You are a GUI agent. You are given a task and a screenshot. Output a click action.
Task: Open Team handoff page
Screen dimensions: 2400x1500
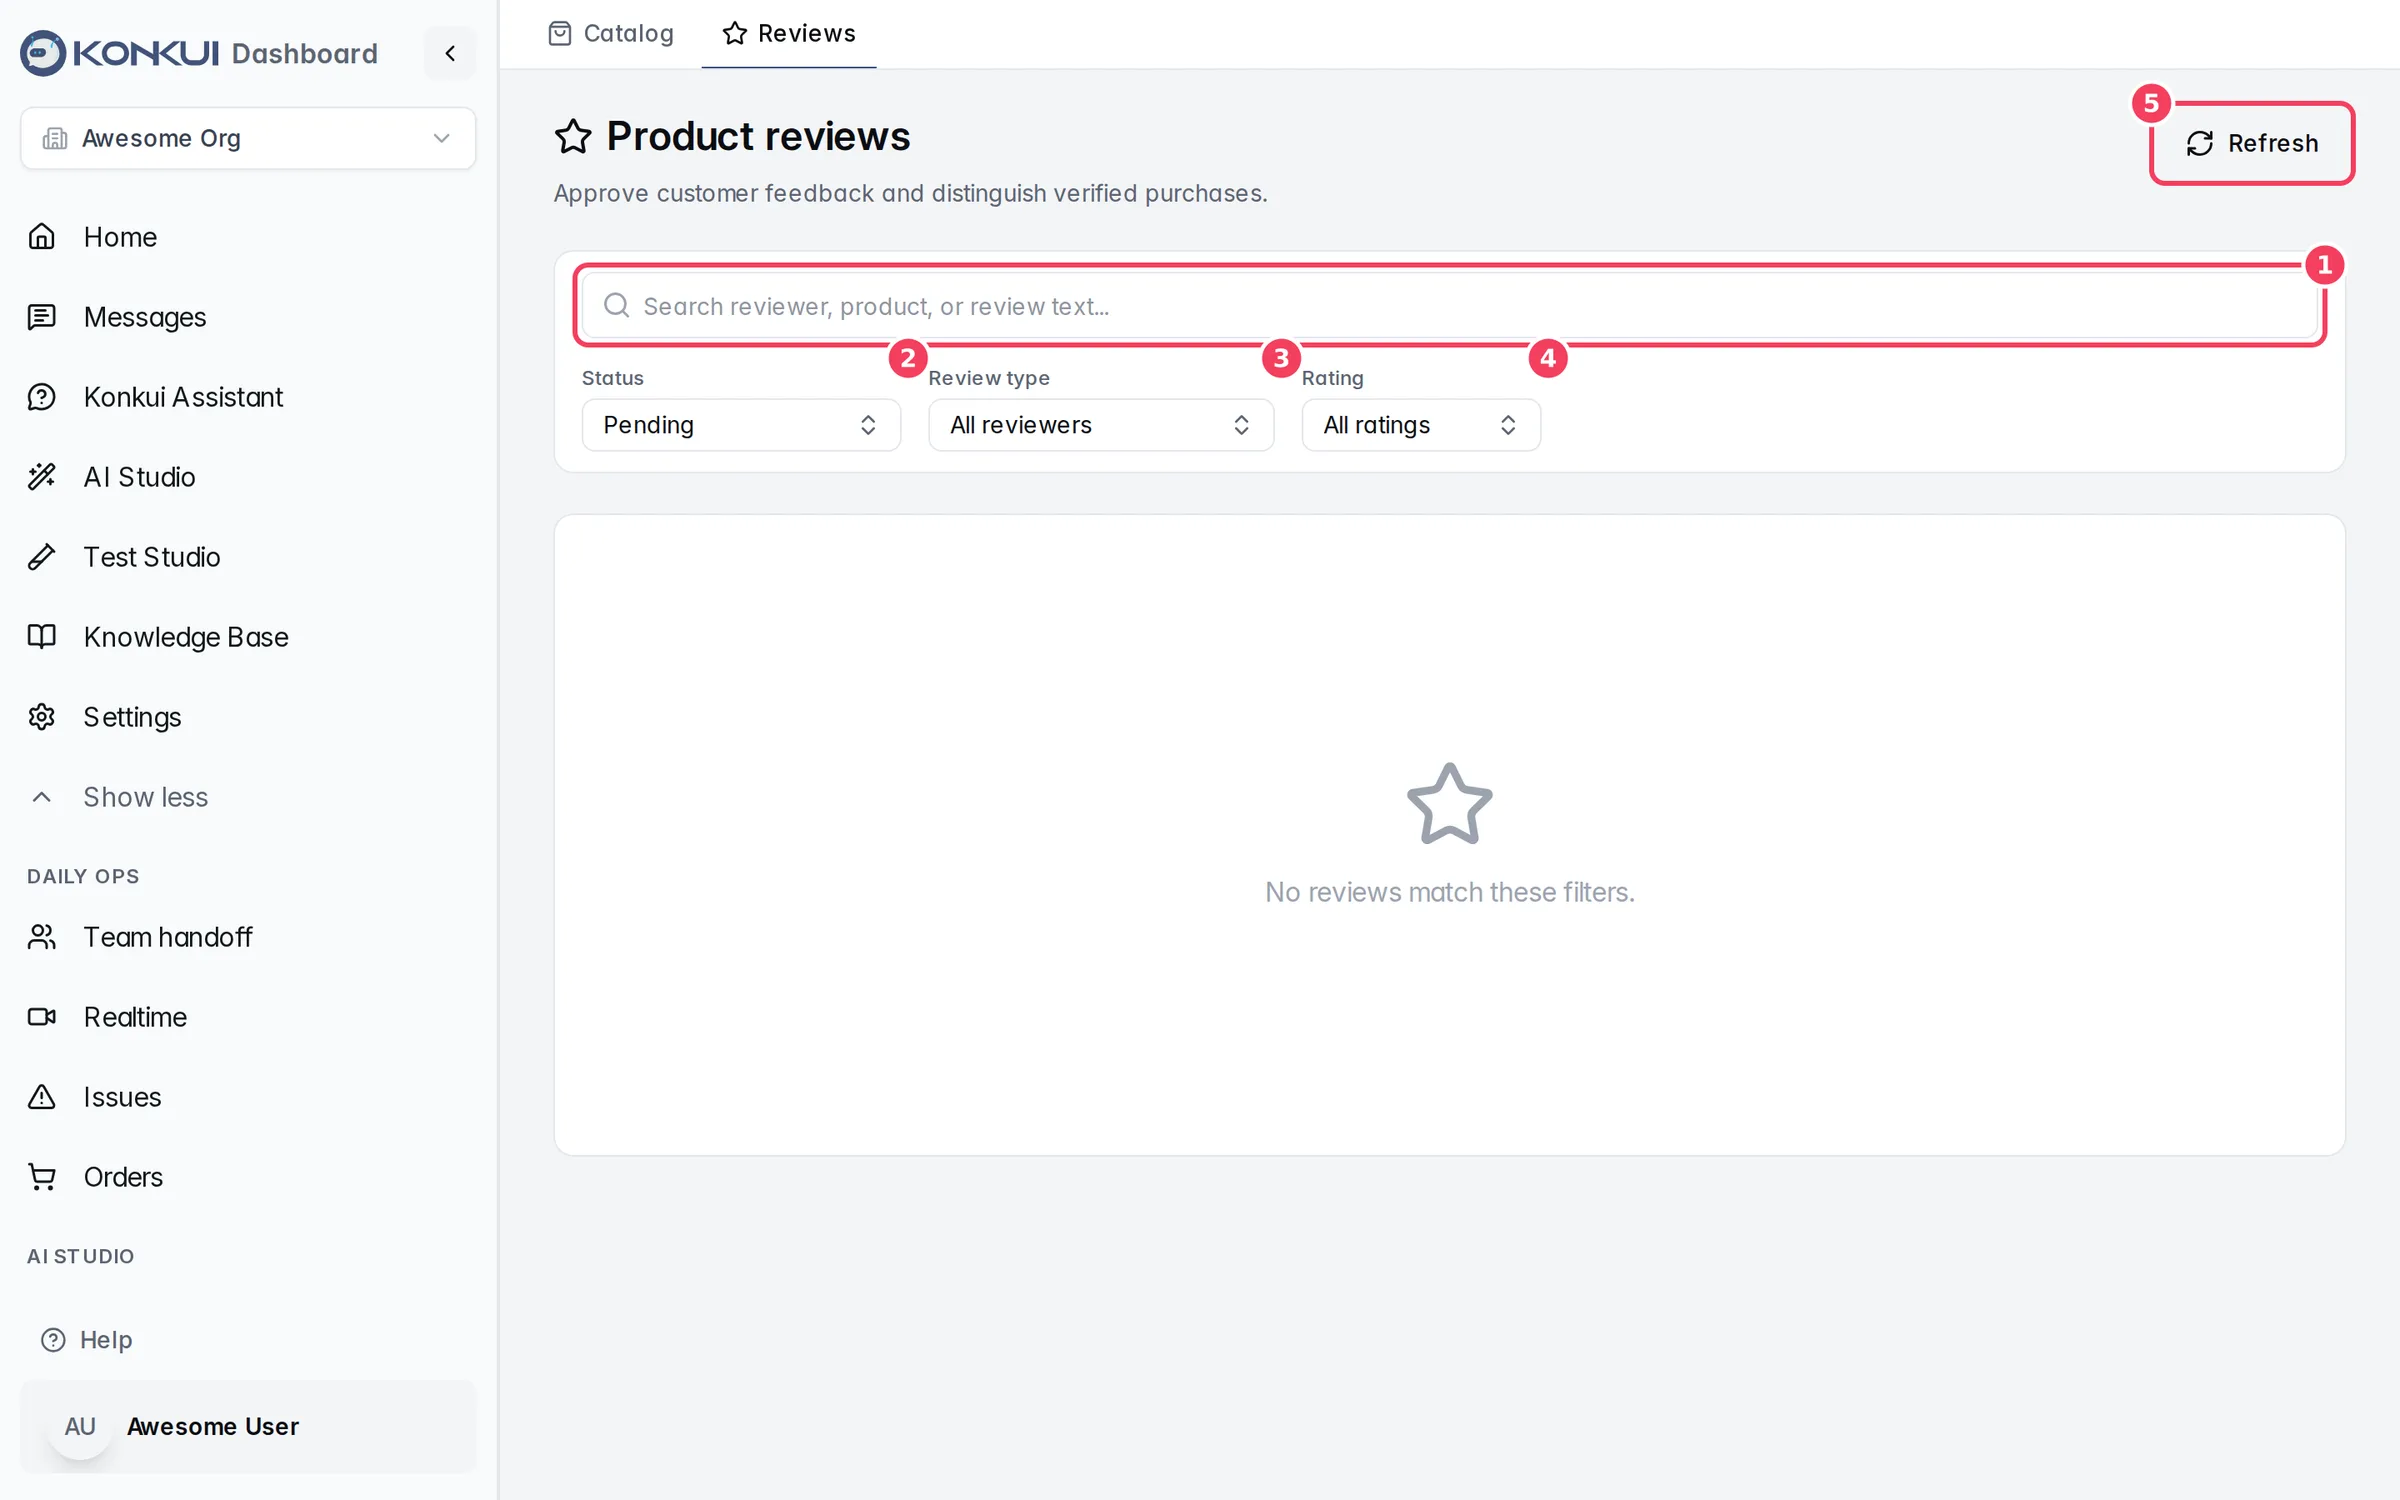coord(168,937)
